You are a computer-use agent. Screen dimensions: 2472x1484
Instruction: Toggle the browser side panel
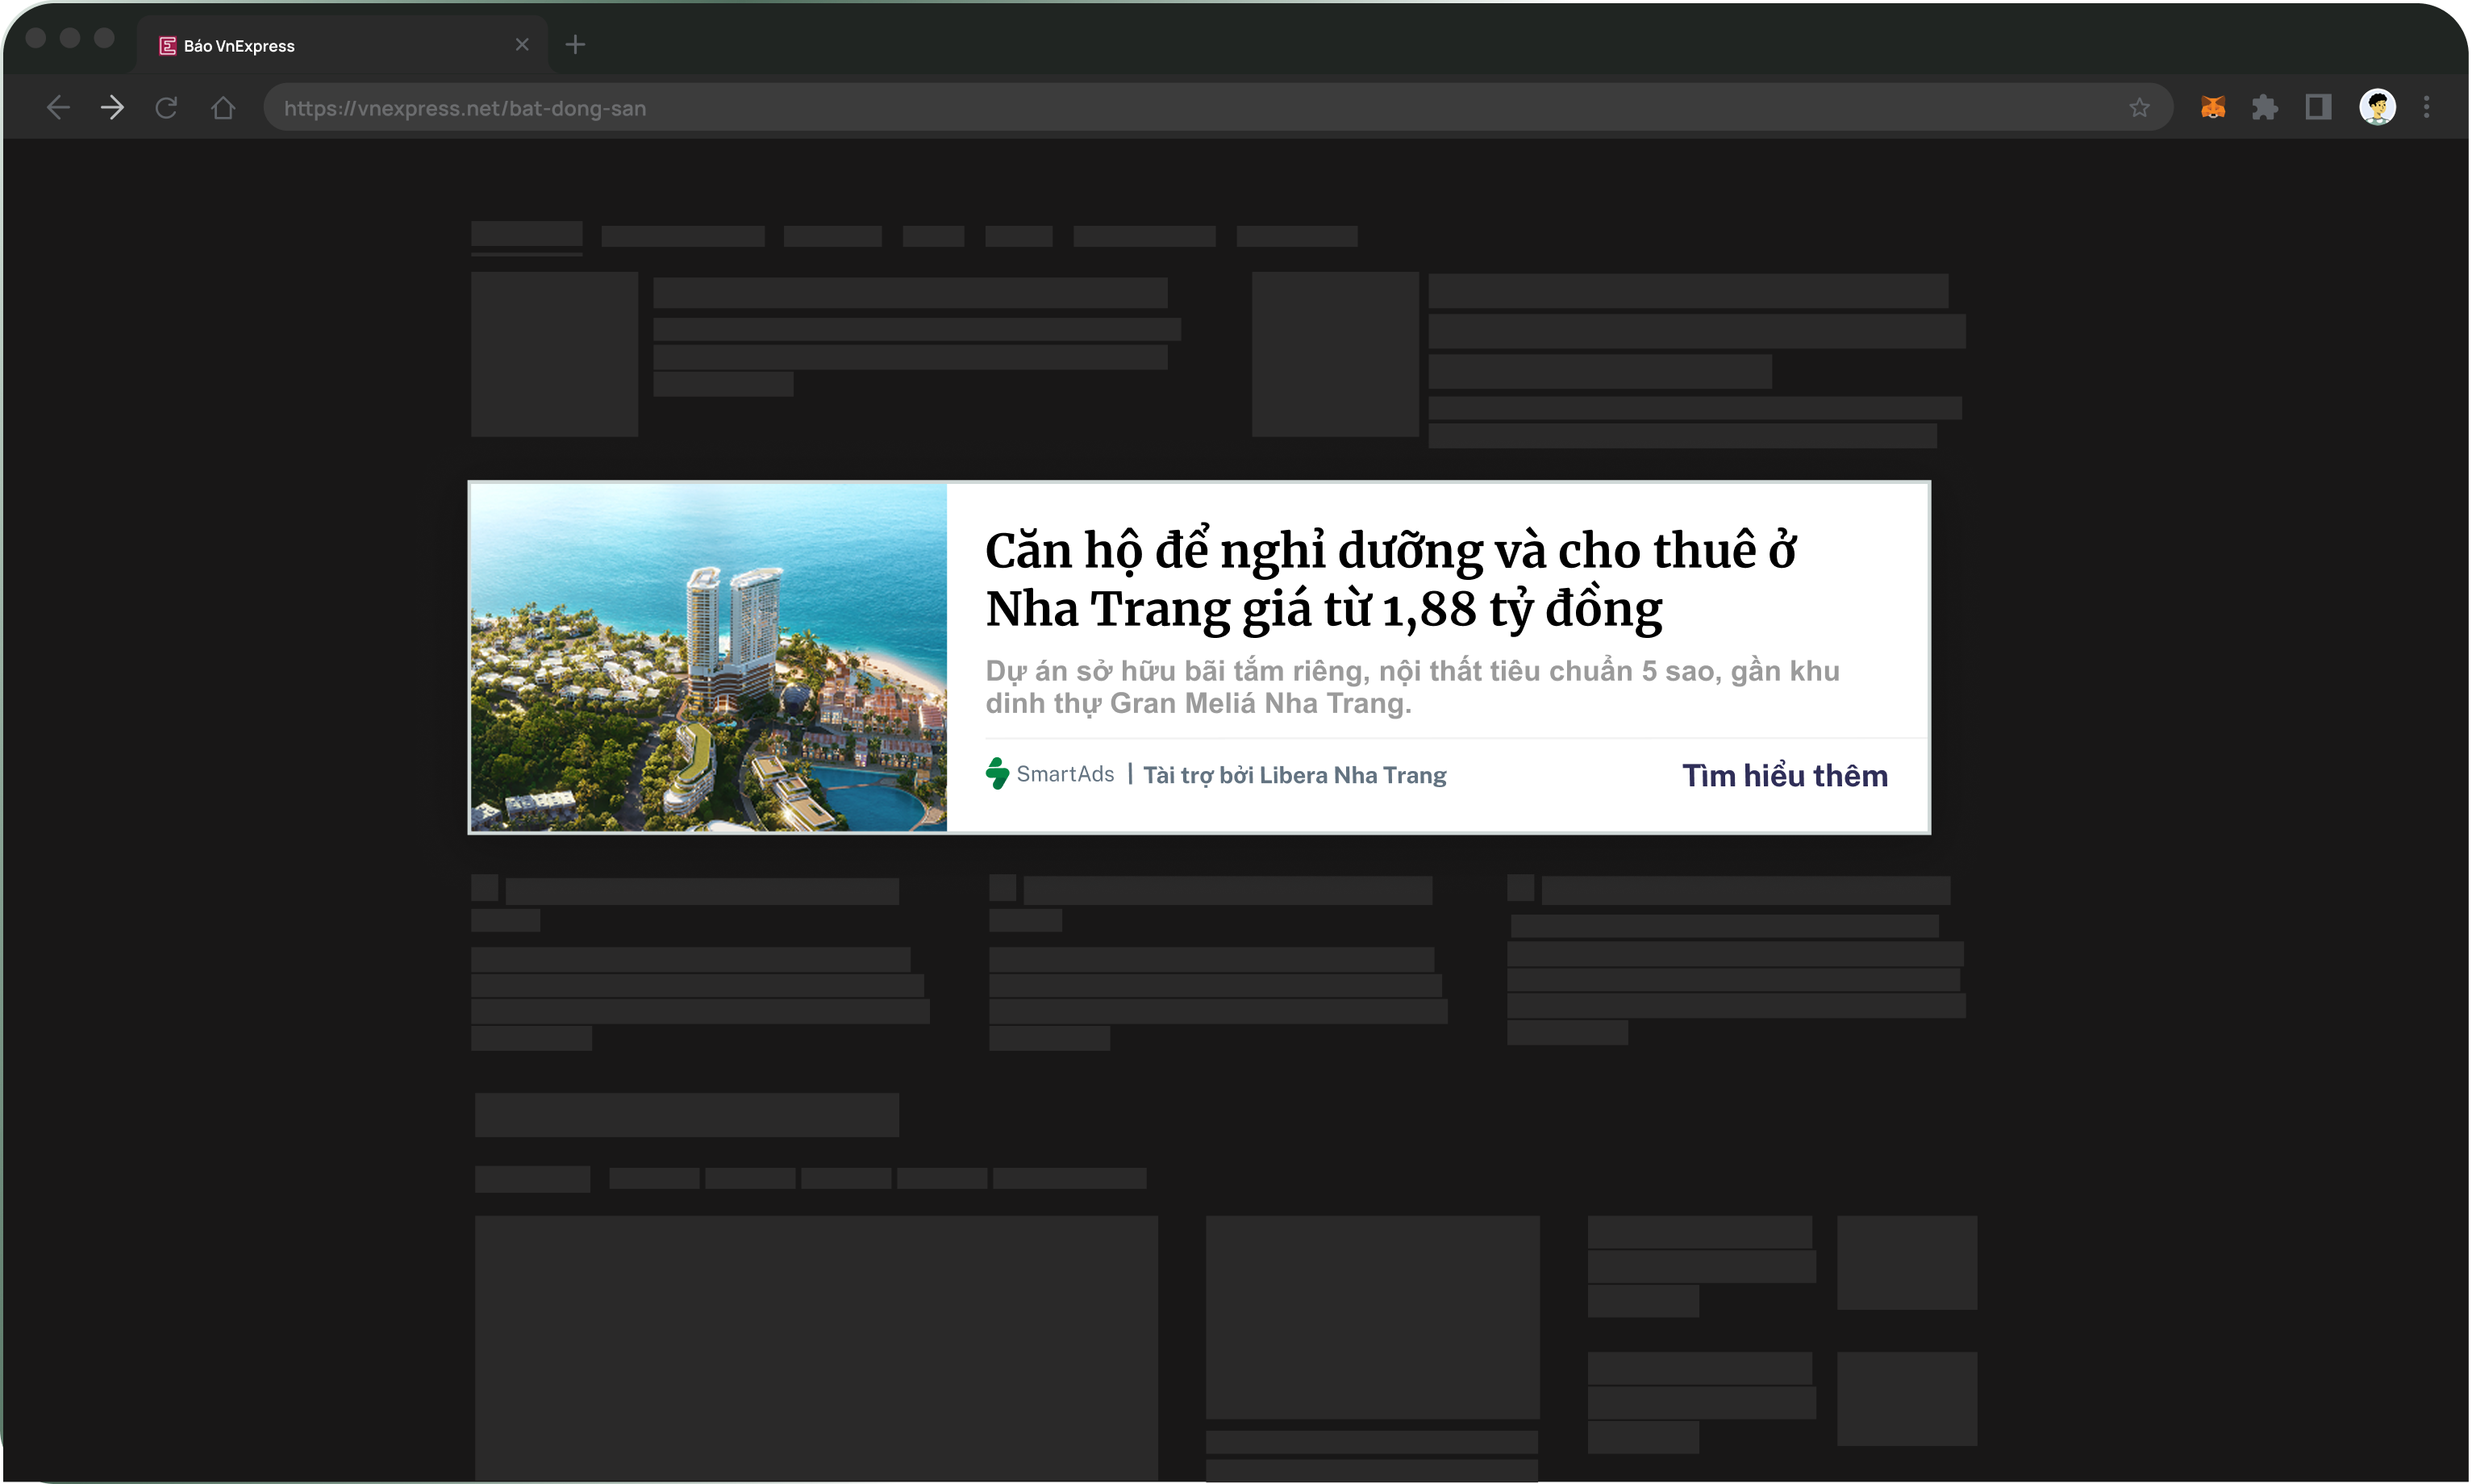point(2318,107)
